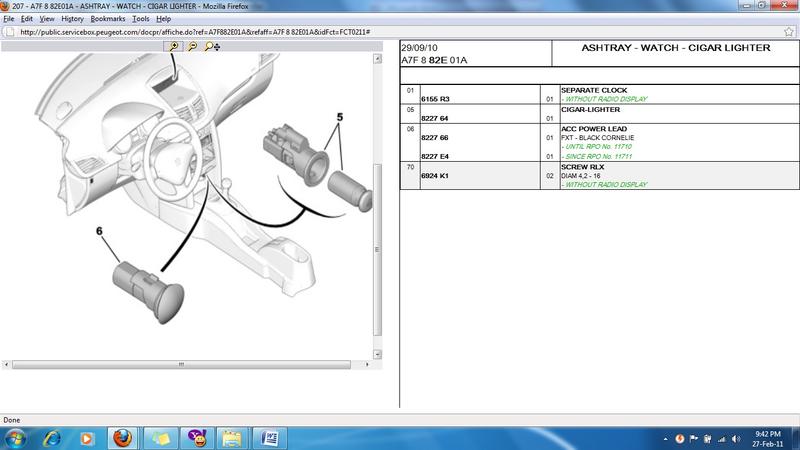The height and width of the screenshot is (450, 800).
Task: Bookmark this page with the star icon
Action: coord(789,32)
